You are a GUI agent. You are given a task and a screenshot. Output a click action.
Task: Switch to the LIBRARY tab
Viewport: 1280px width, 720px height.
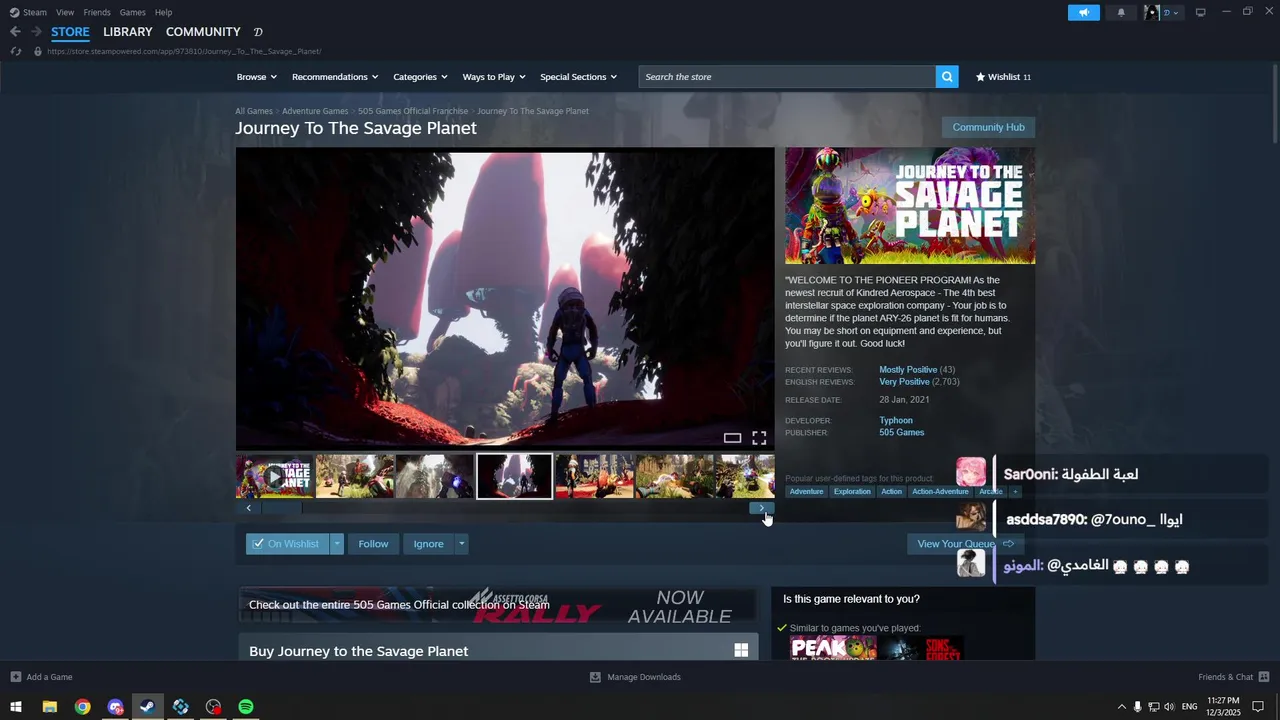point(128,32)
